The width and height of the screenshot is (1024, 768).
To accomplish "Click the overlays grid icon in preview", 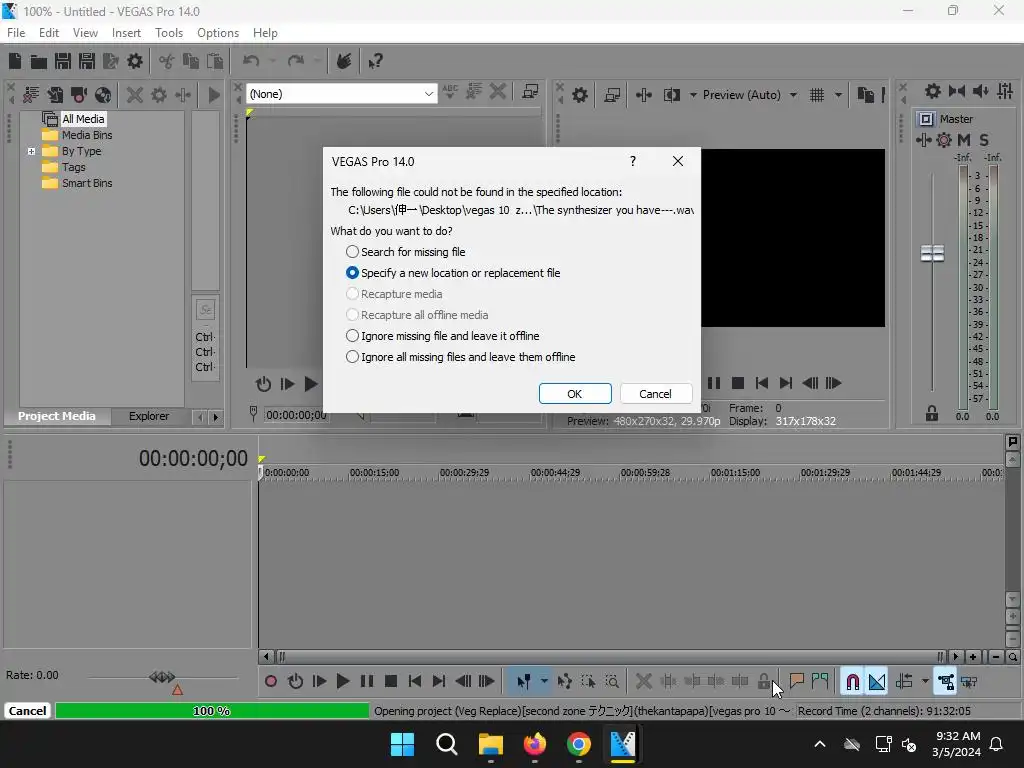I will [x=817, y=95].
